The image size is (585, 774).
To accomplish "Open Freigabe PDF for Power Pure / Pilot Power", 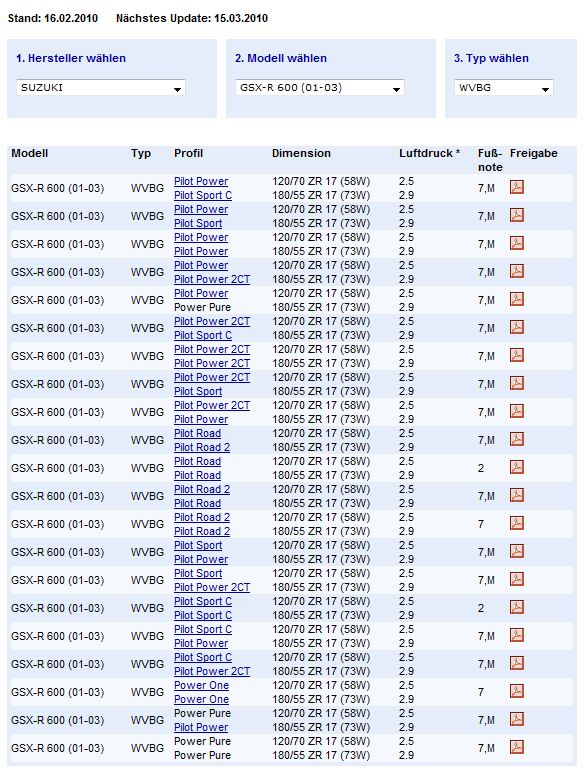I will (517, 720).
